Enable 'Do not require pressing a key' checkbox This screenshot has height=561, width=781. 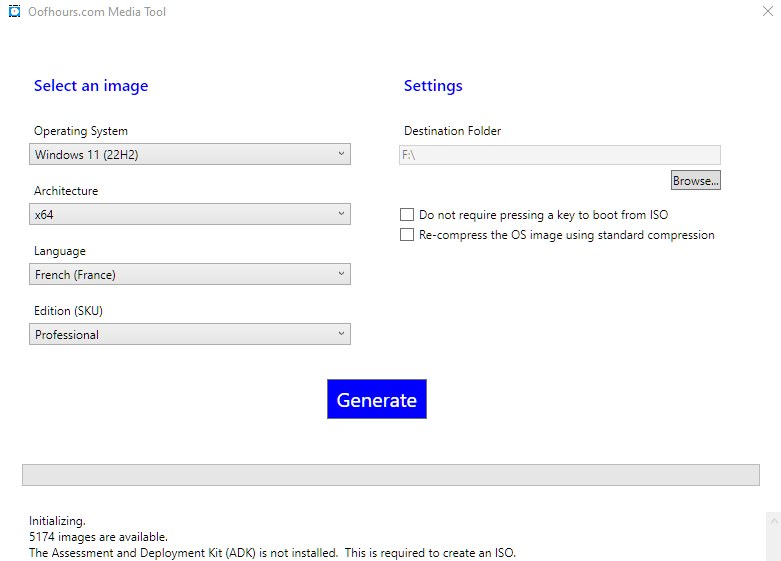point(407,215)
